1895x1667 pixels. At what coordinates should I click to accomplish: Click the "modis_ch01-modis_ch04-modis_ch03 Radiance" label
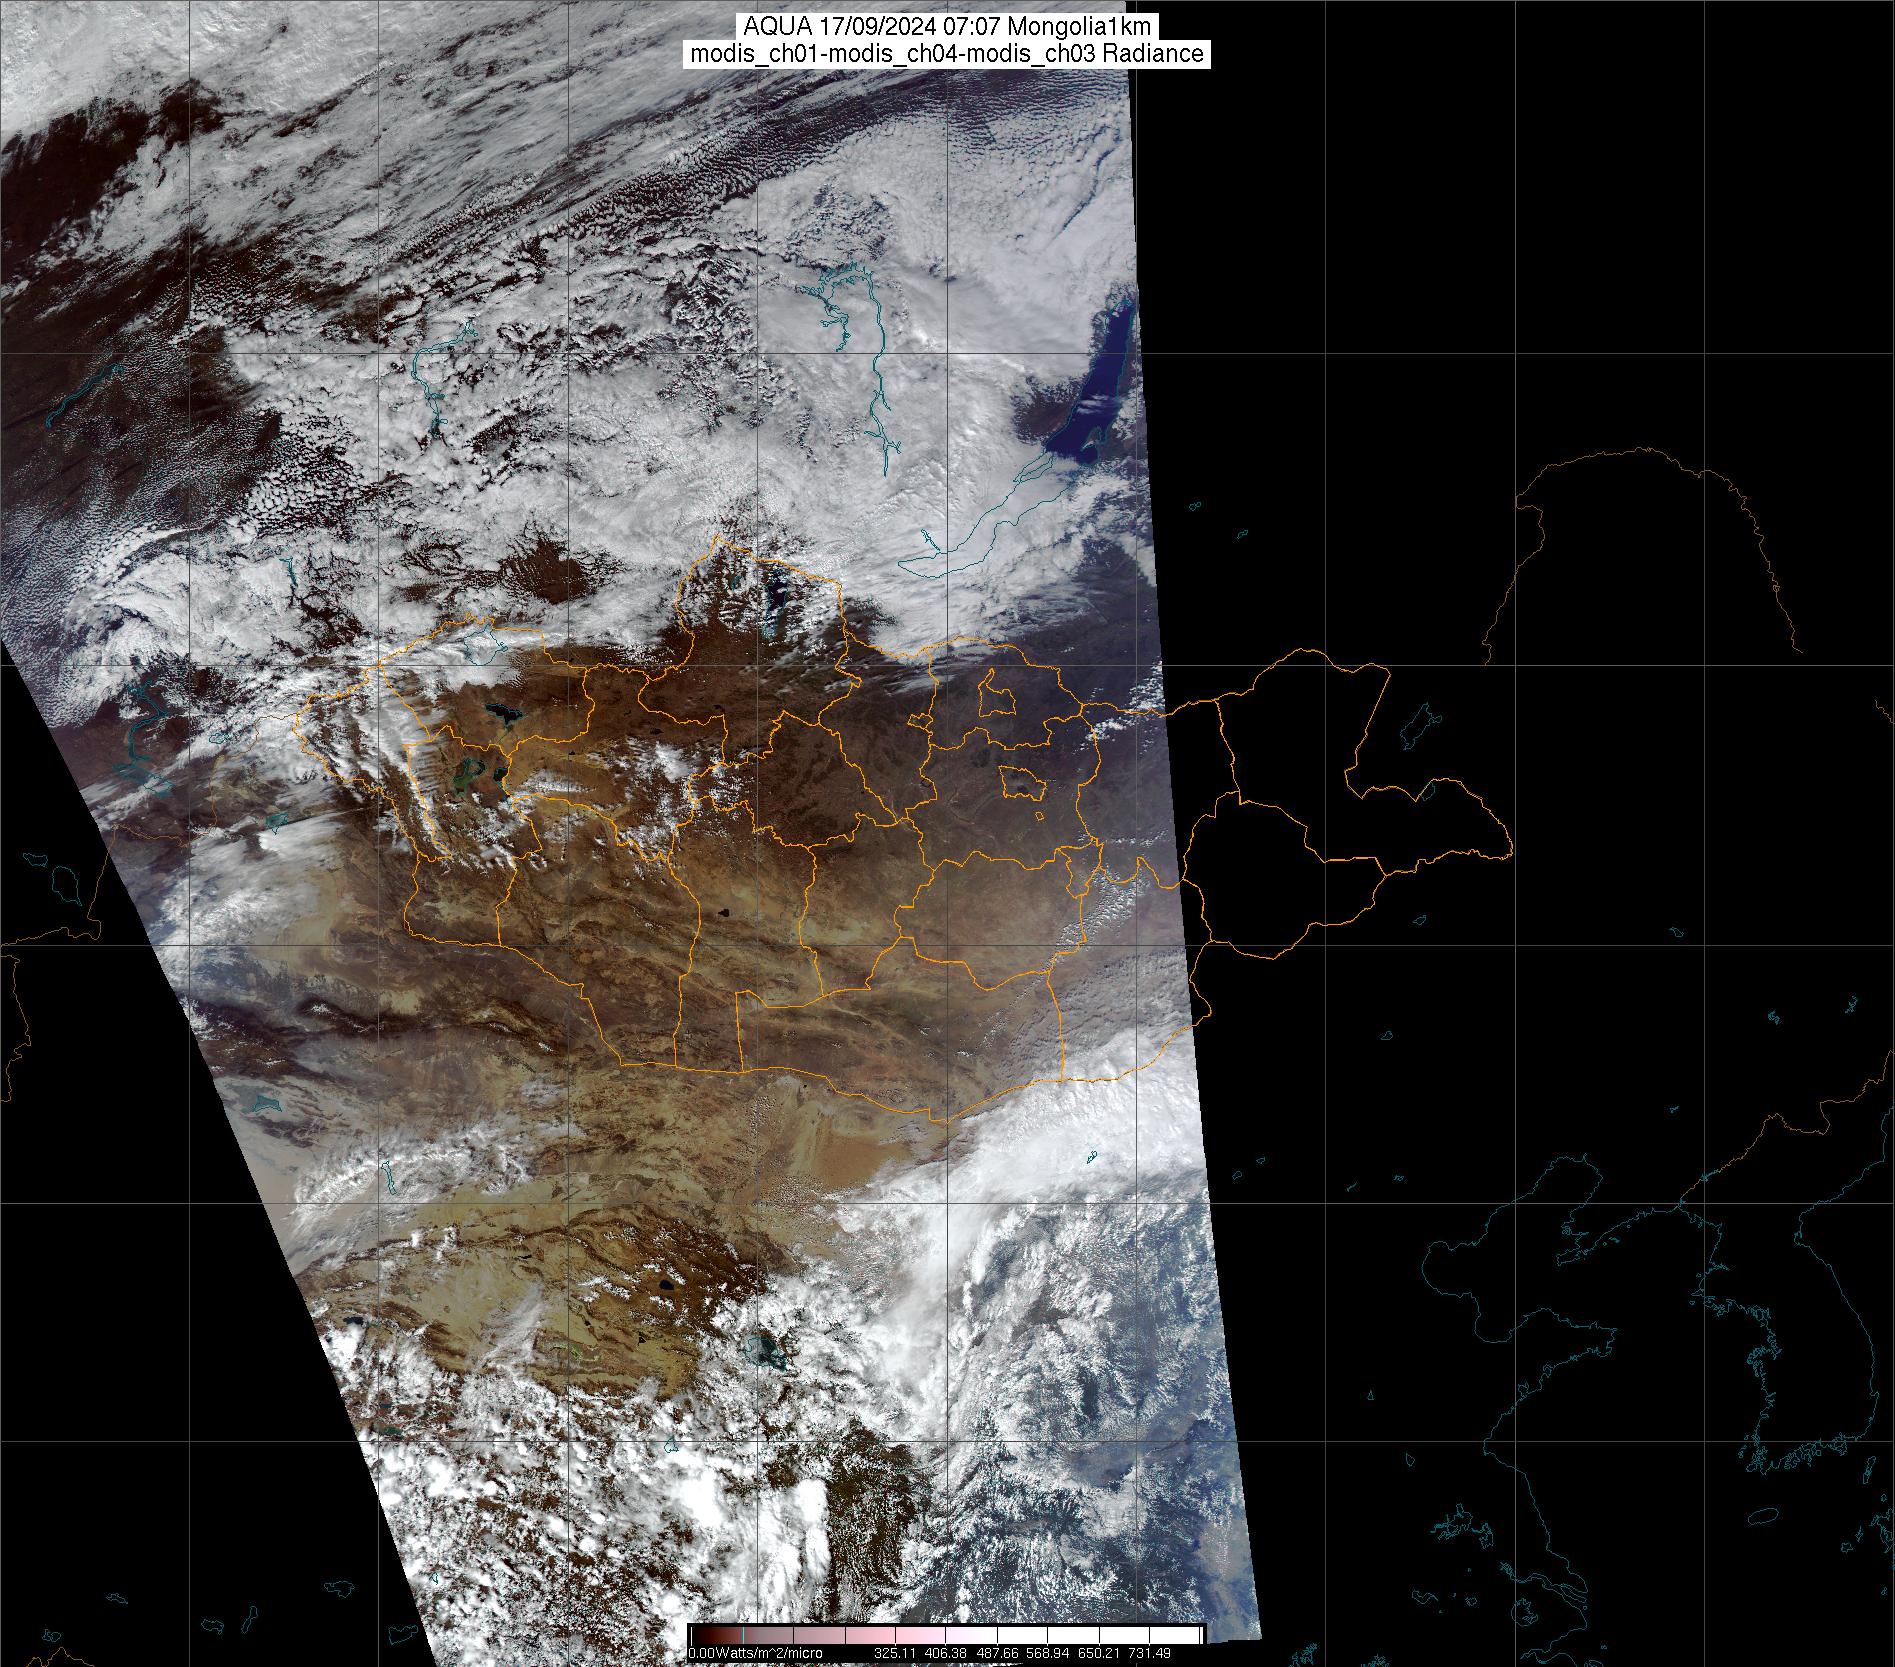click(x=947, y=54)
